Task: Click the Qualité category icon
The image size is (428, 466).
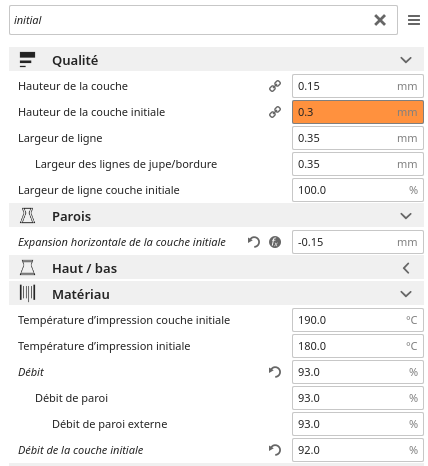Action: coord(27,60)
